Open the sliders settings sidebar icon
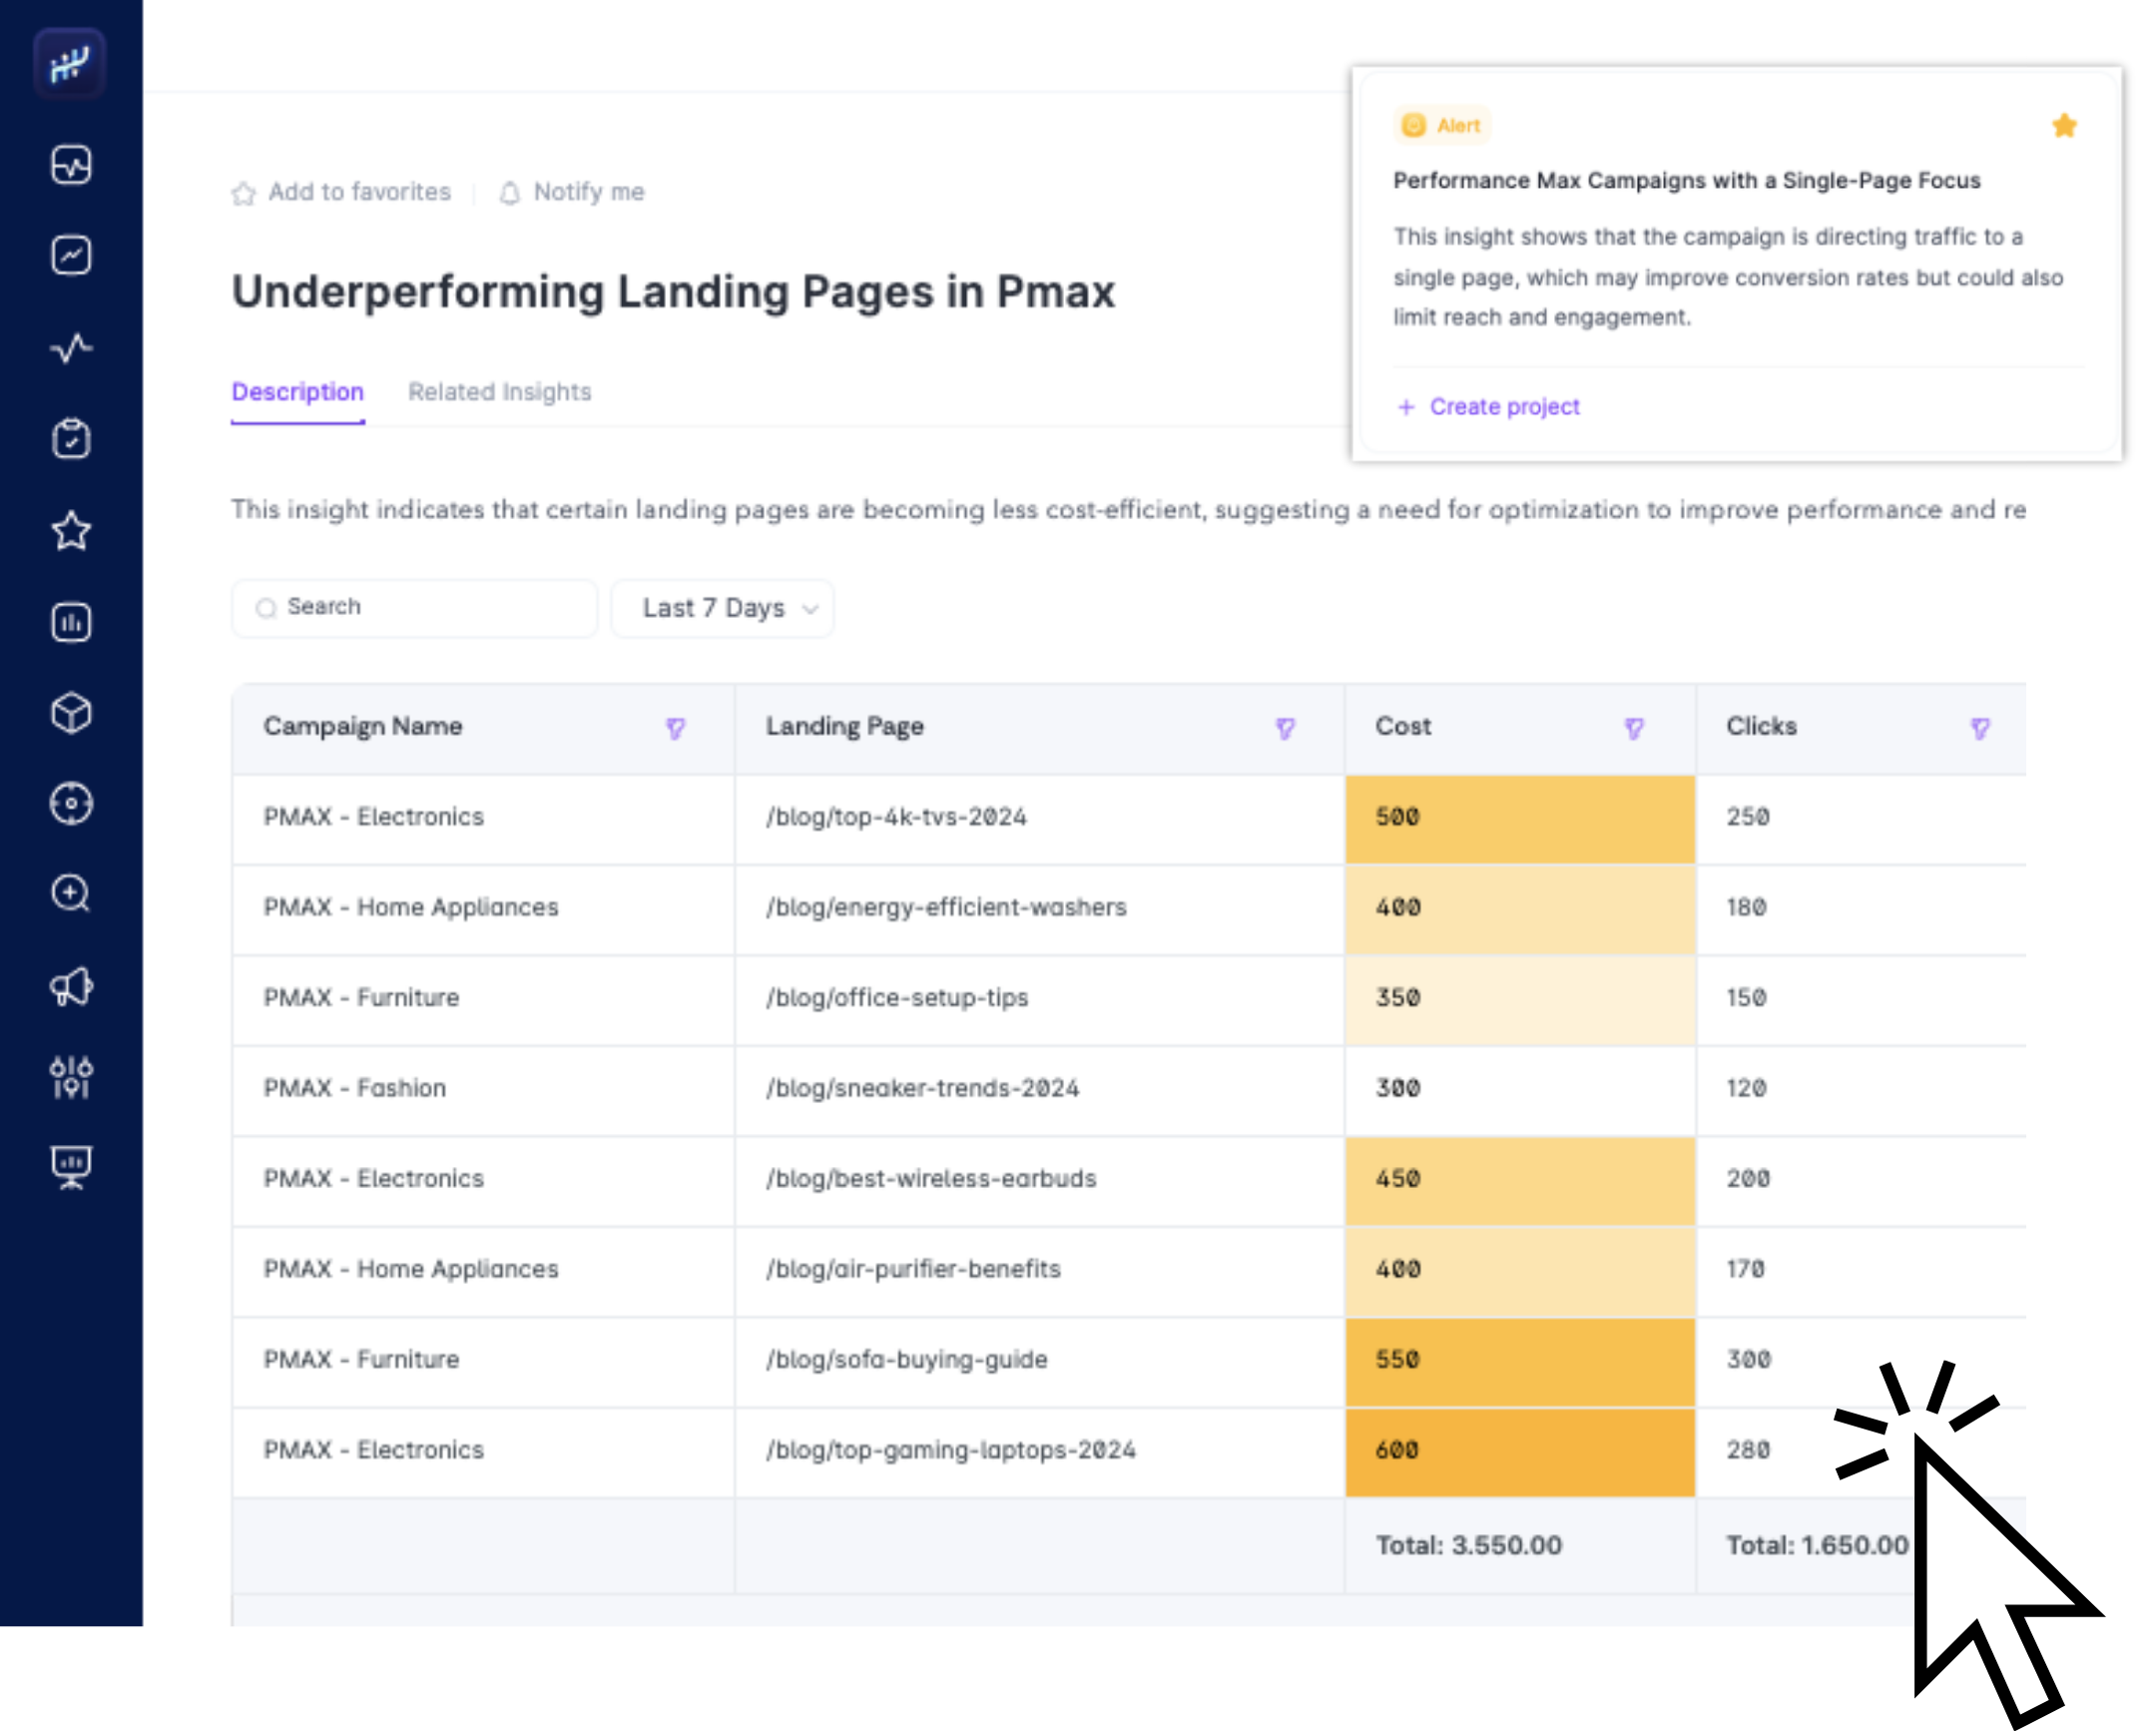 coord(71,1077)
